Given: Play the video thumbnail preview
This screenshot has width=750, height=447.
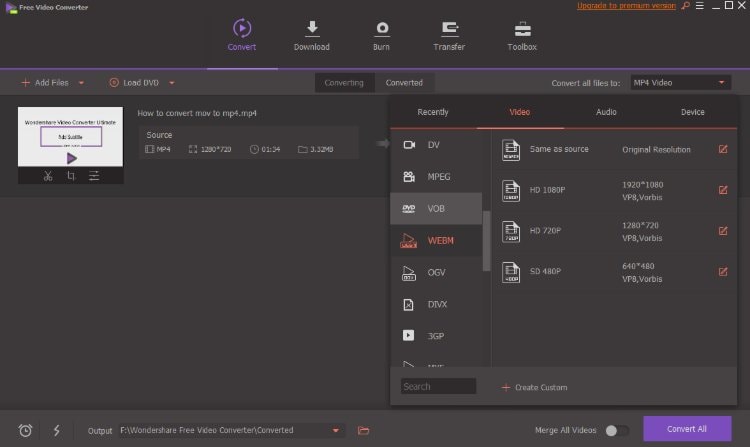Looking at the screenshot, I should pyautogui.click(x=71, y=158).
